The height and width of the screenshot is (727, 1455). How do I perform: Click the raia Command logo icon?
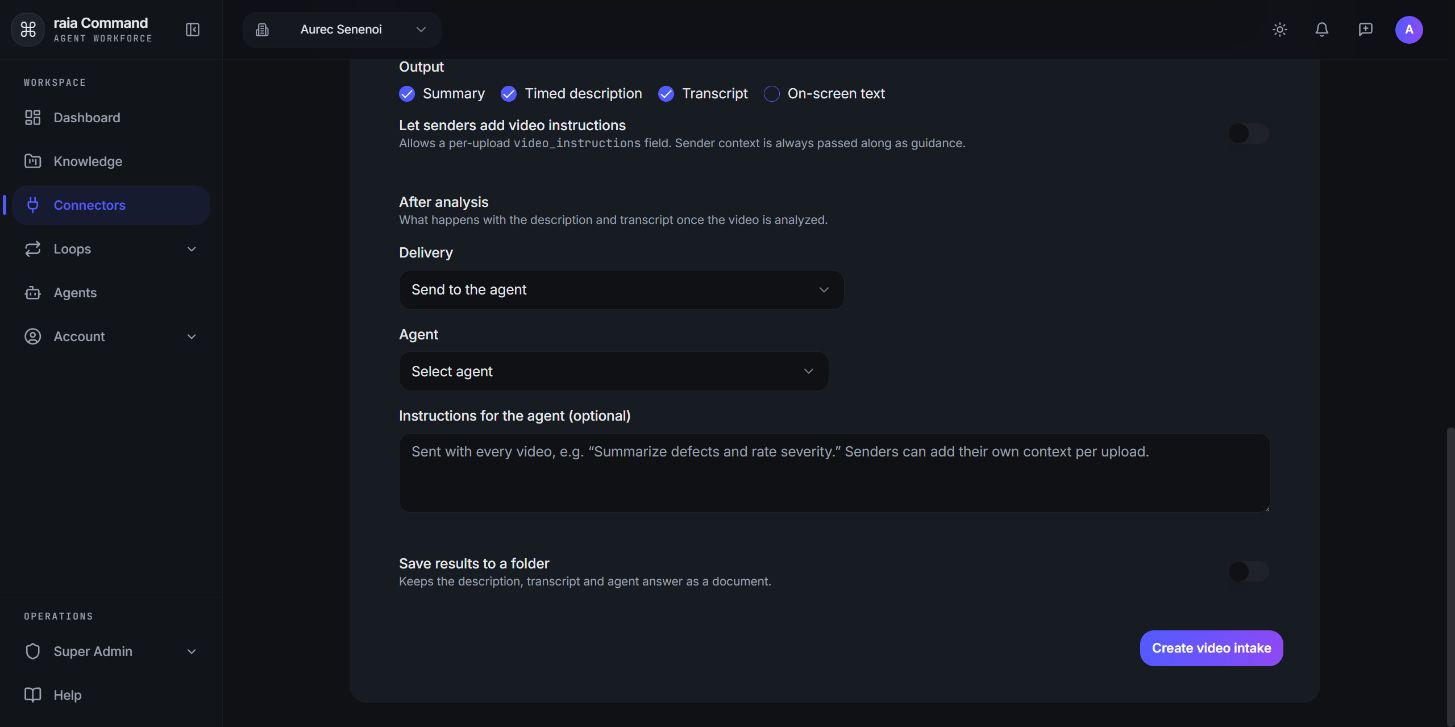(x=28, y=30)
